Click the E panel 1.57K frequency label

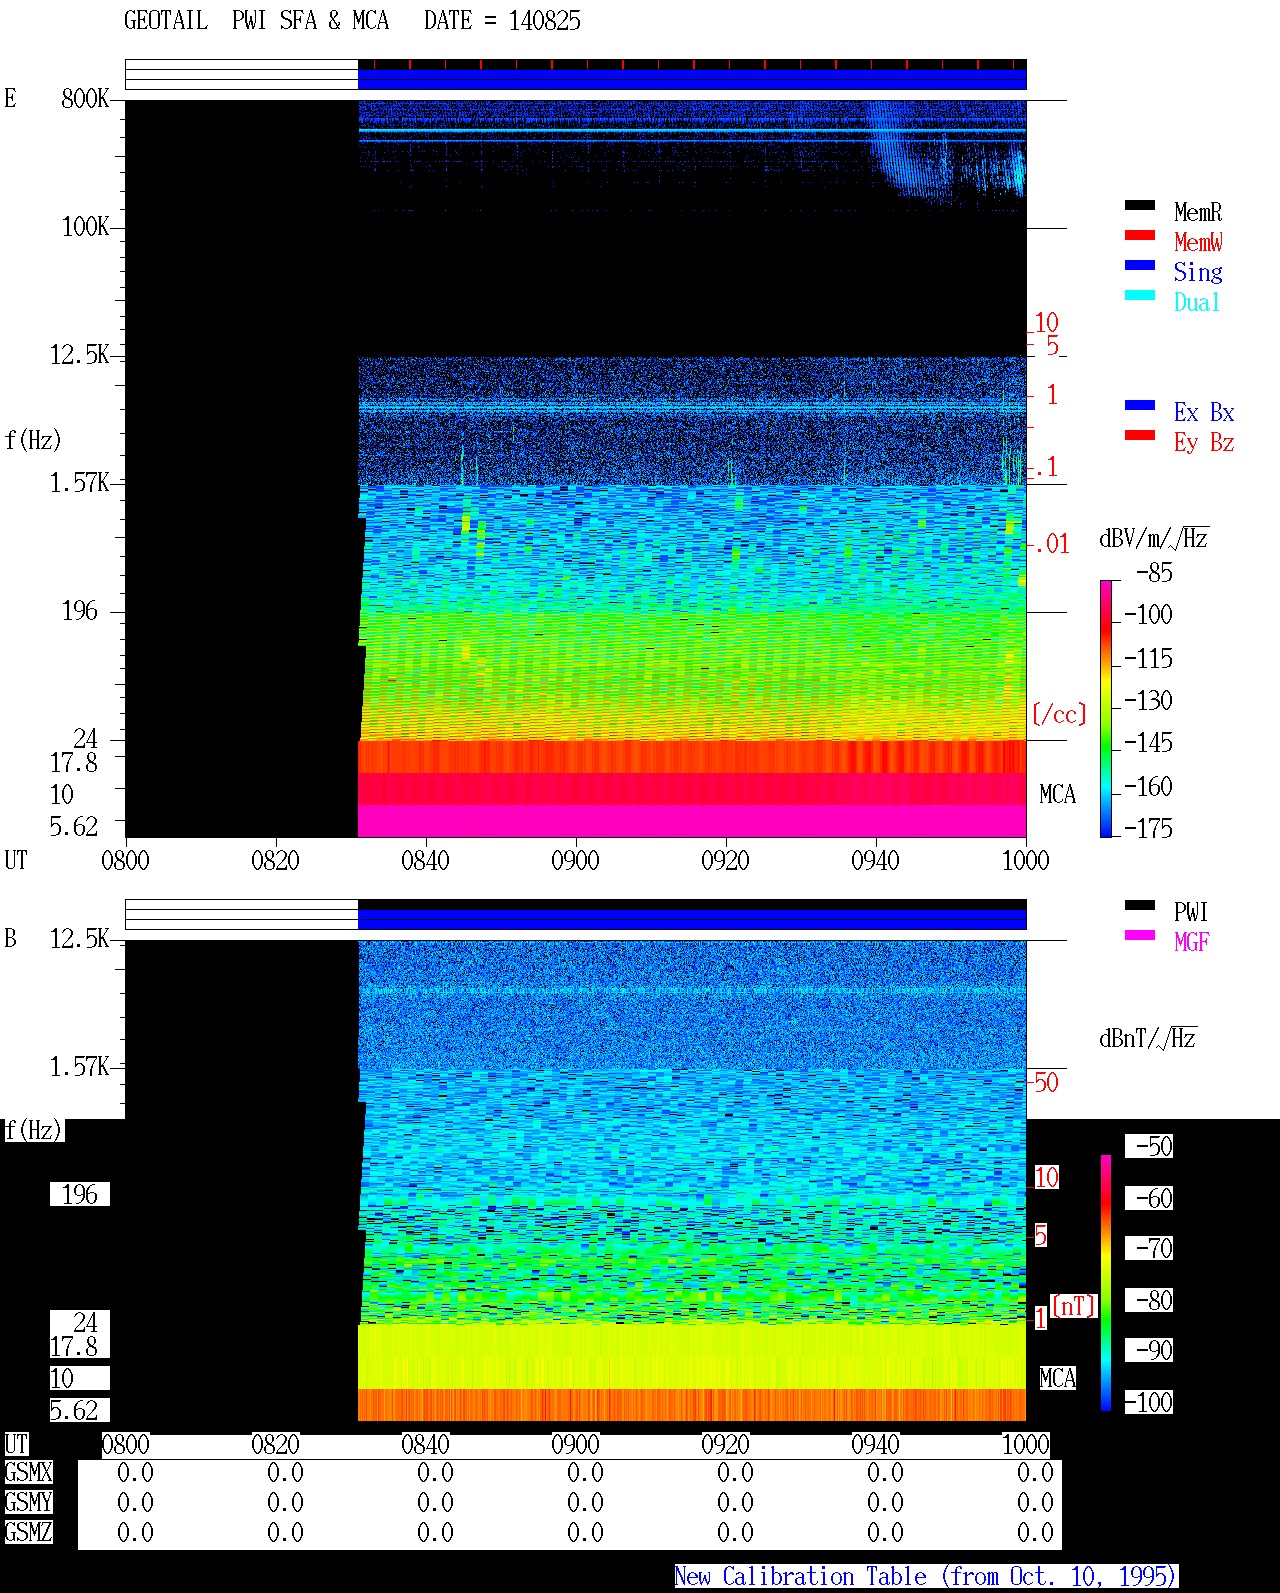pyautogui.click(x=80, y=483)
